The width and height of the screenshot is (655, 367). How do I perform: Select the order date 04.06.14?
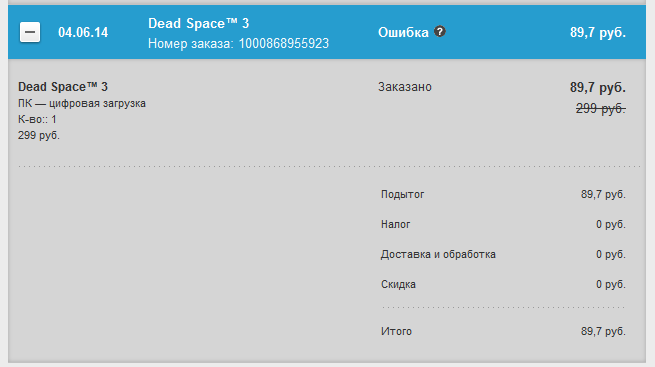[83, 33]
